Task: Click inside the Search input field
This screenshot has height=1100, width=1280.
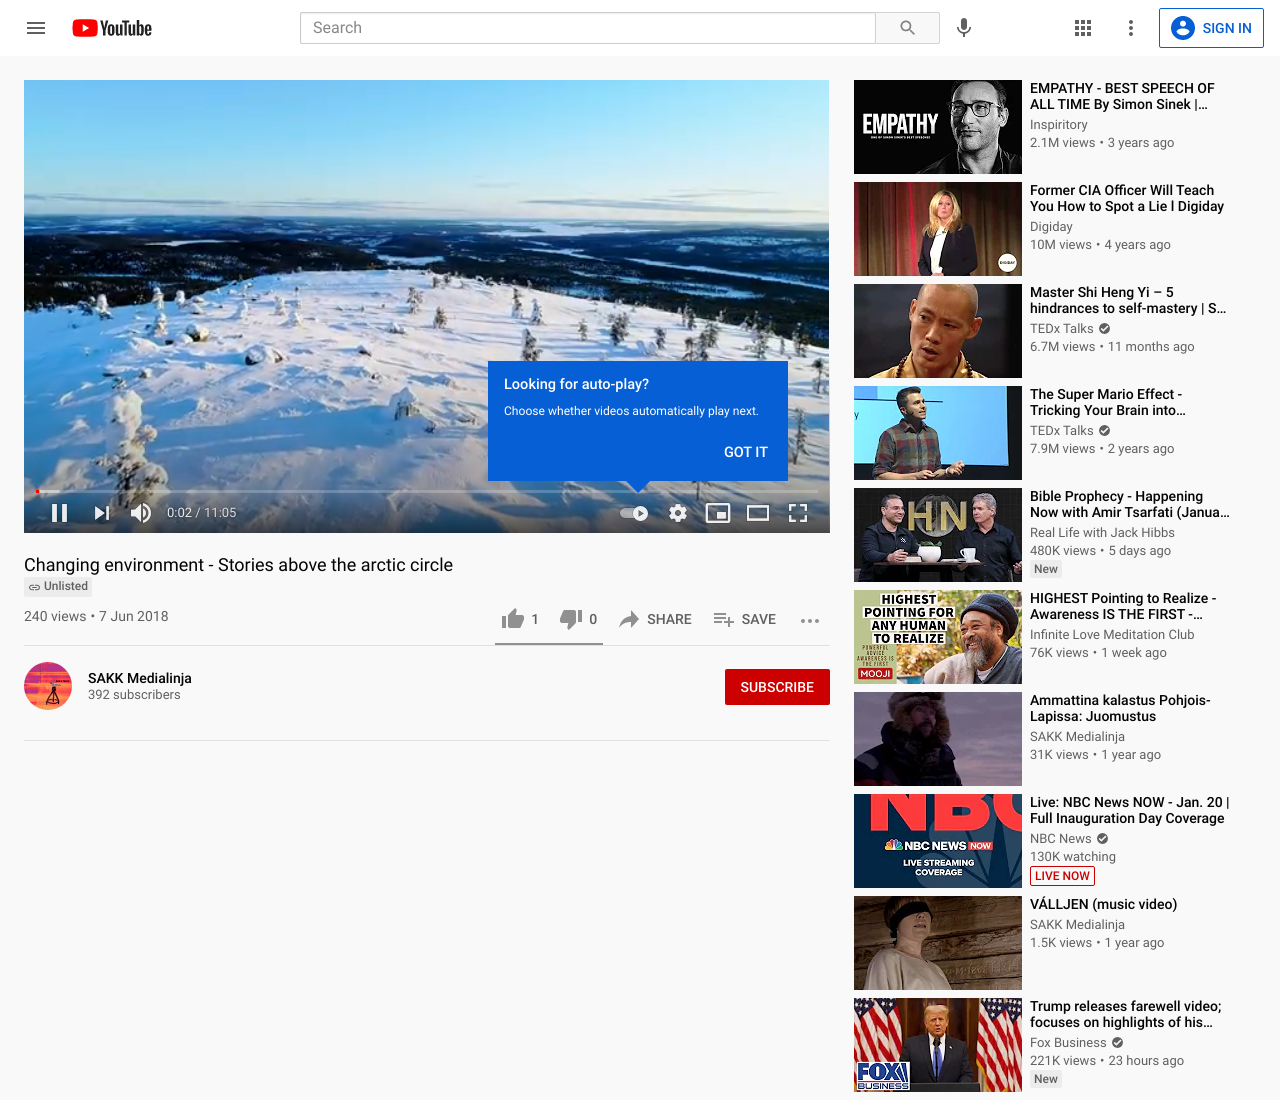Action: (x=587, y=28)
